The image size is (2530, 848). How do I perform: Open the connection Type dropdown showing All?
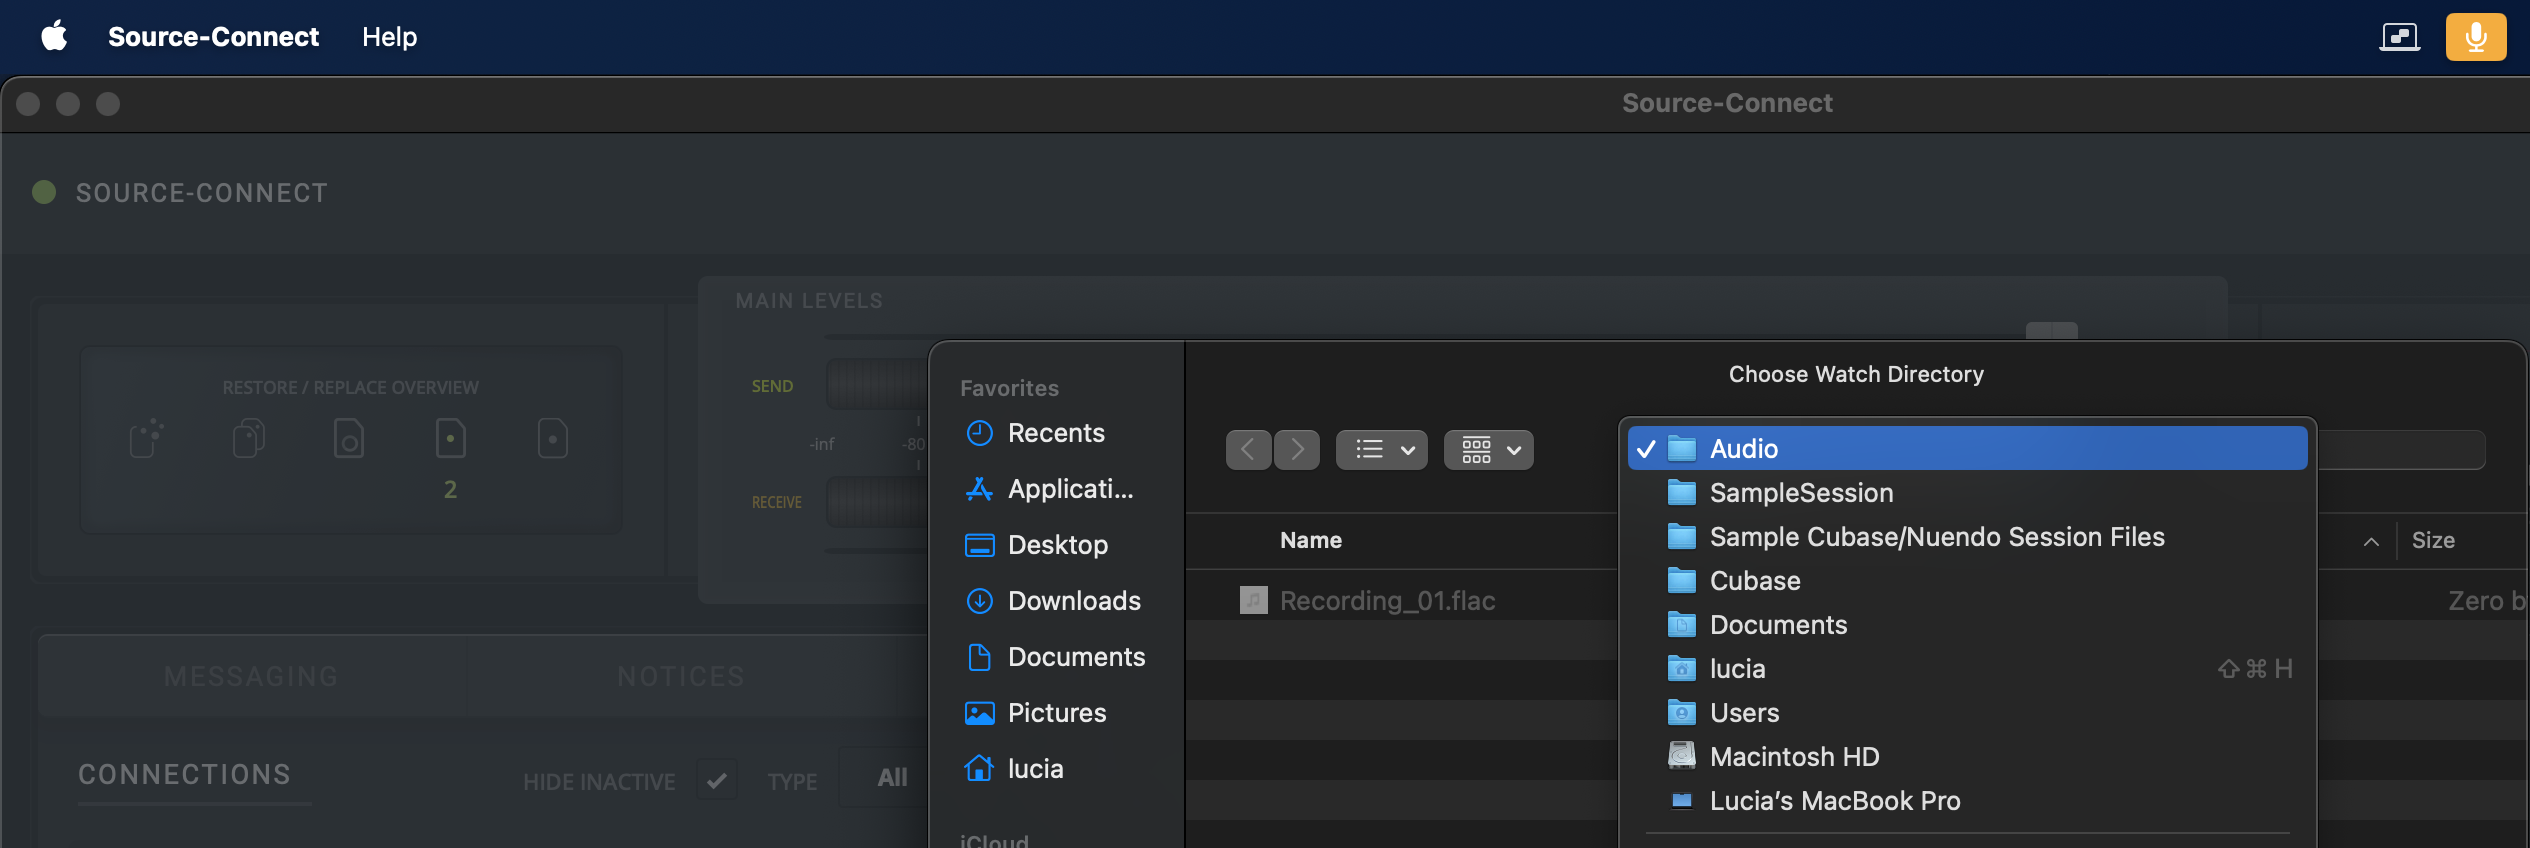pos(891,778)
